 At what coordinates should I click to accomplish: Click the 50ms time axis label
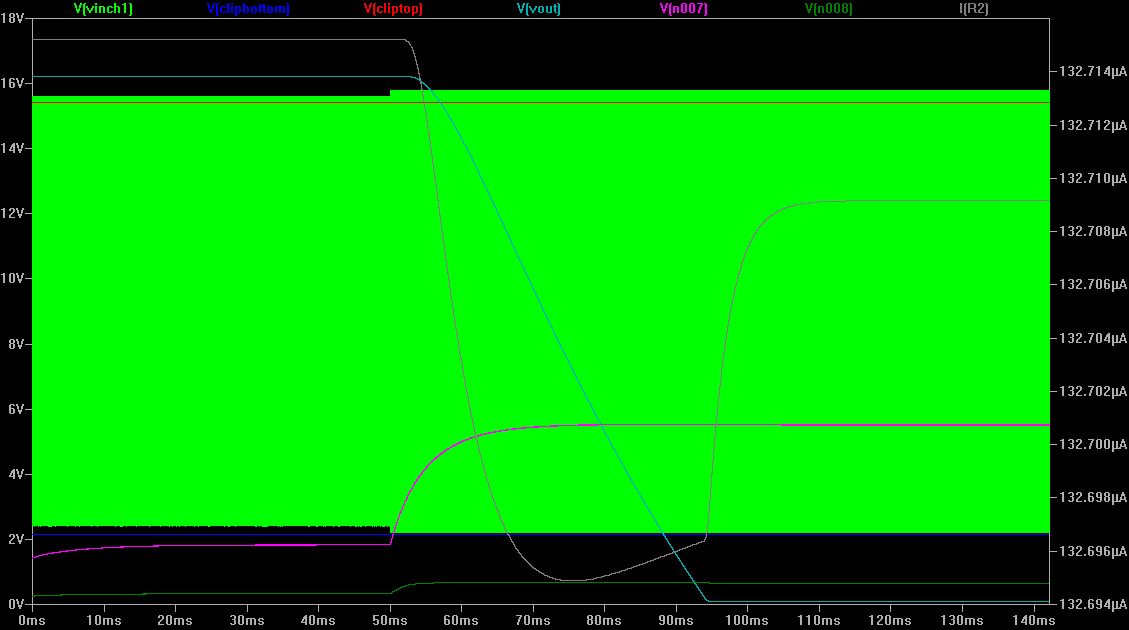coord(390,620)
